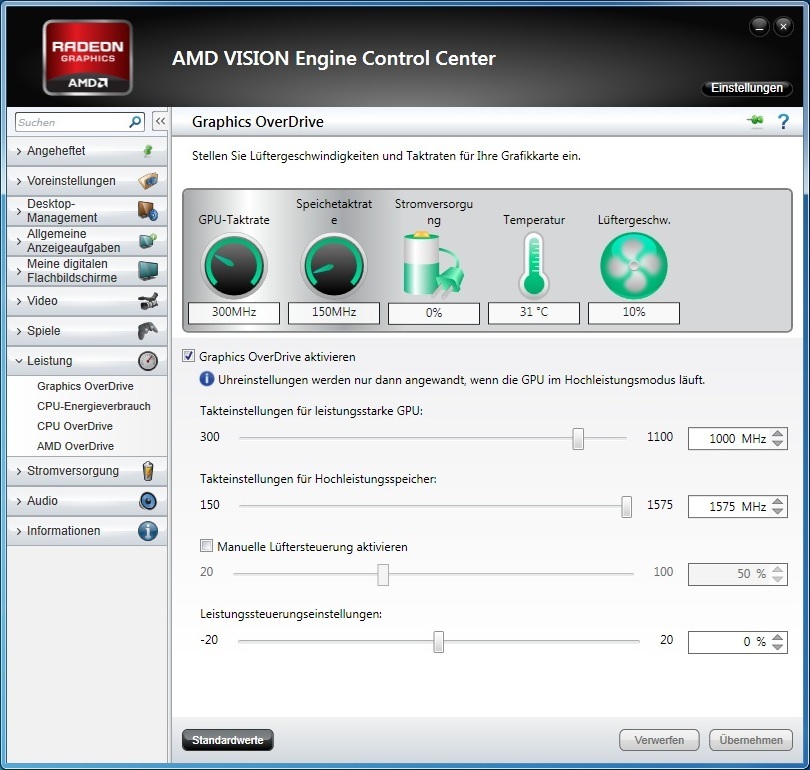
Task: Open the Einstellungen menu
Action: pos(746,88)
